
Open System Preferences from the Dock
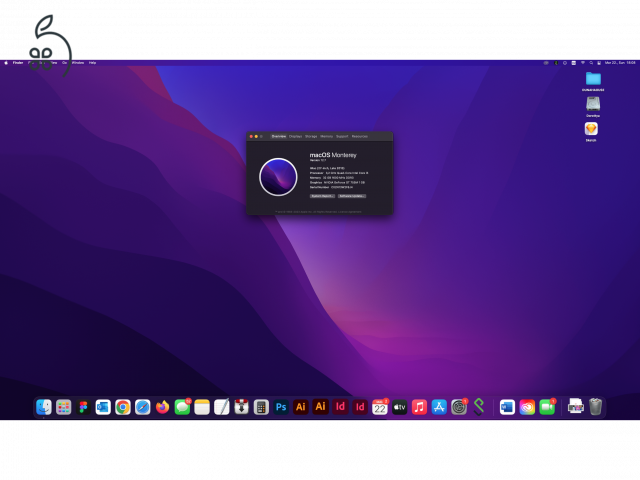459,407
